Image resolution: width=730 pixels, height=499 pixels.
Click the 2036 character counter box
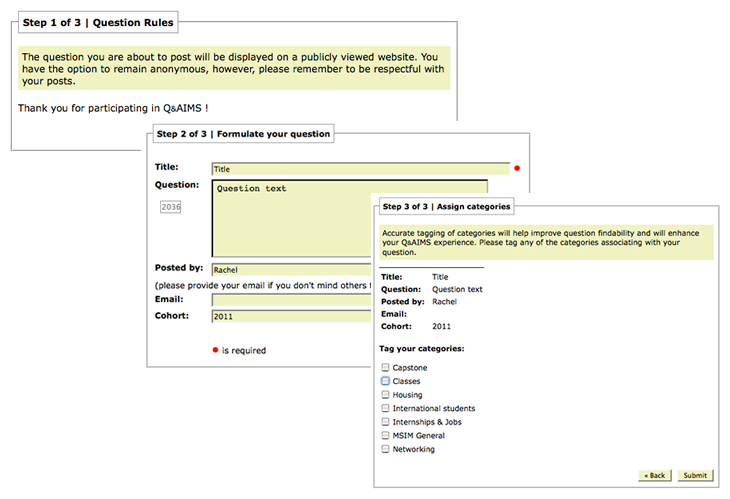pos(171,207)
